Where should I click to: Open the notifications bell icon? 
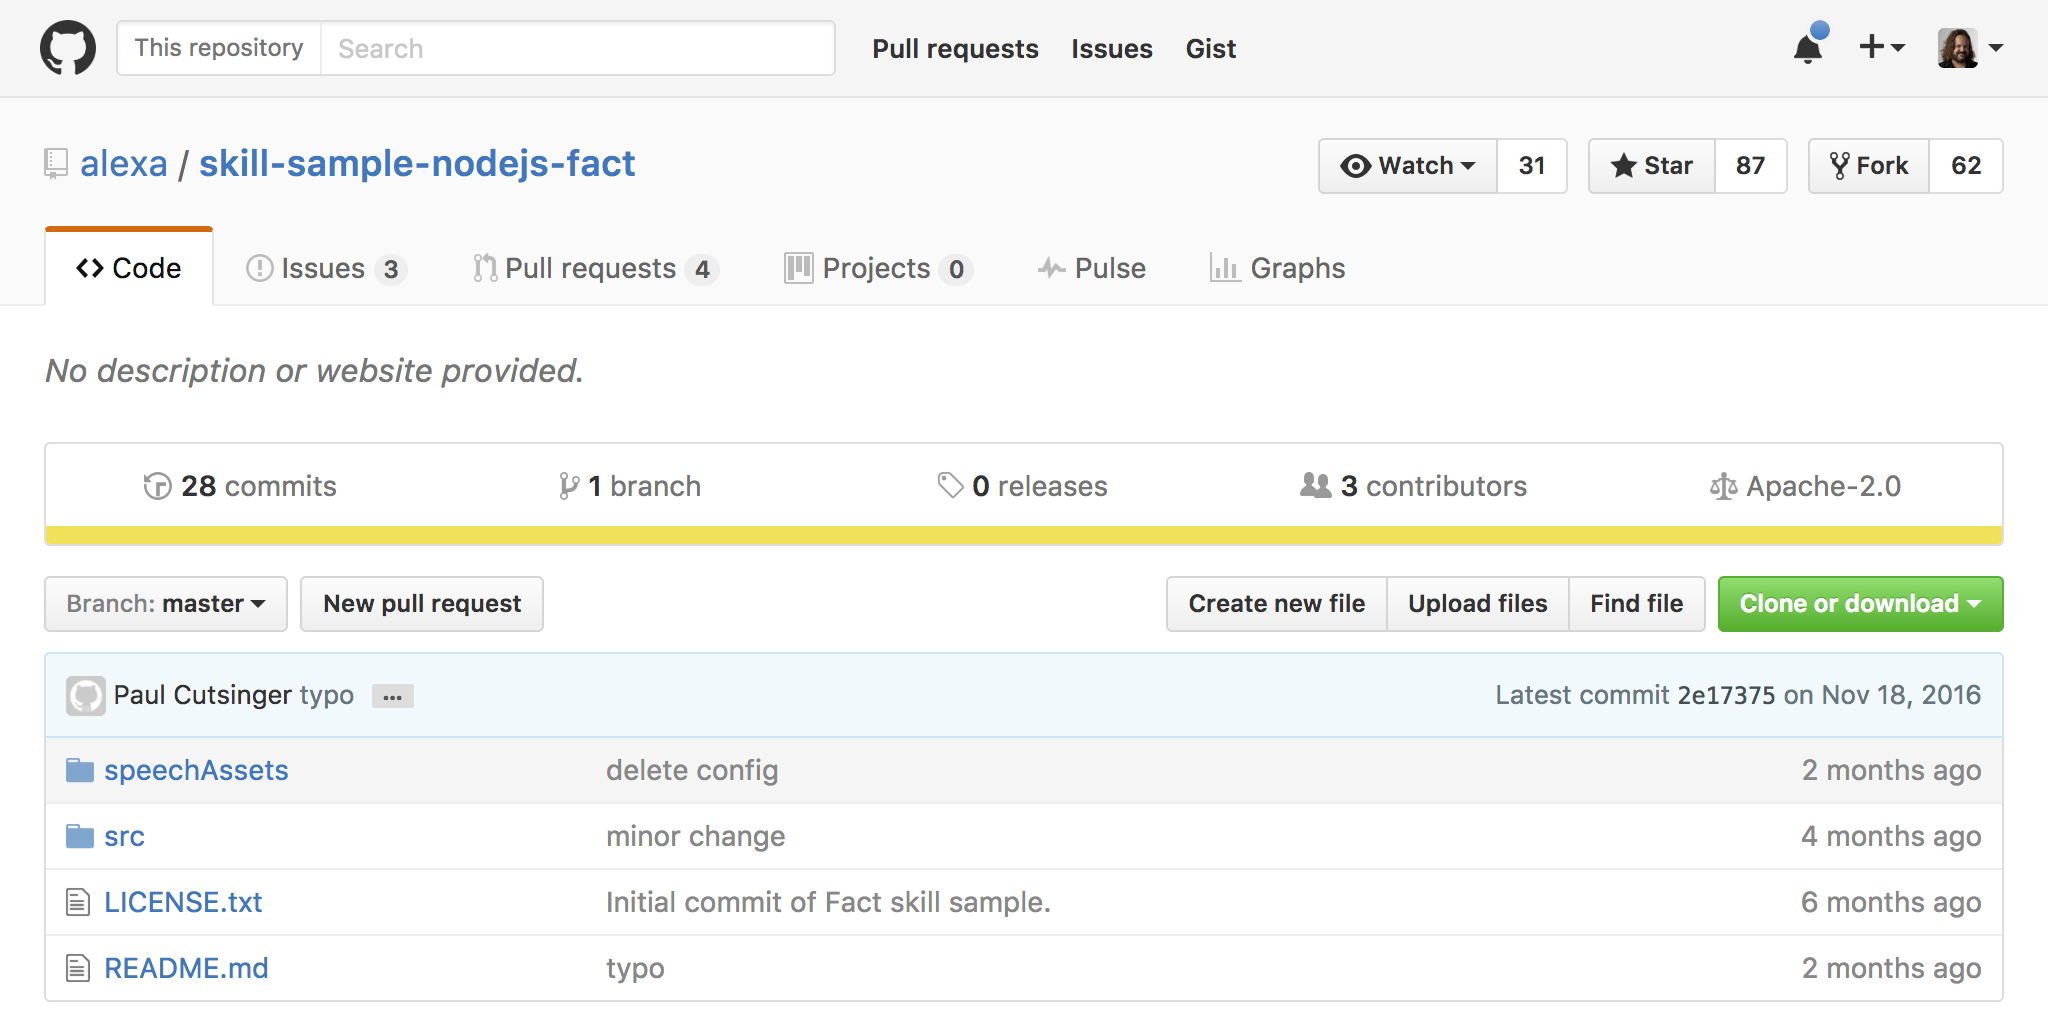1809,46
